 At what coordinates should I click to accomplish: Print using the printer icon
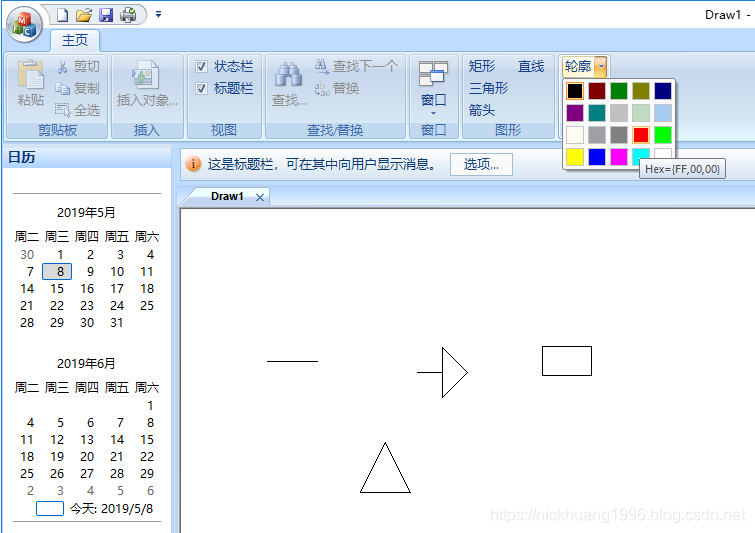[x=128, y=15]
